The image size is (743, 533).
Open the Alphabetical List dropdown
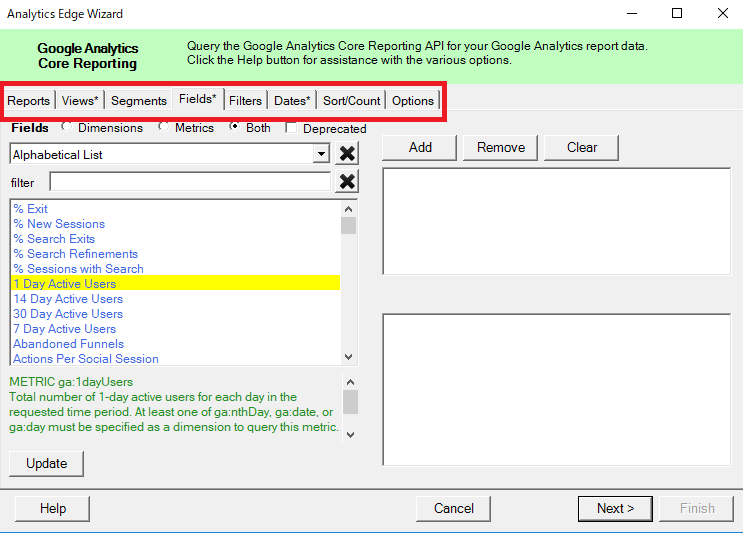point(321,154)
